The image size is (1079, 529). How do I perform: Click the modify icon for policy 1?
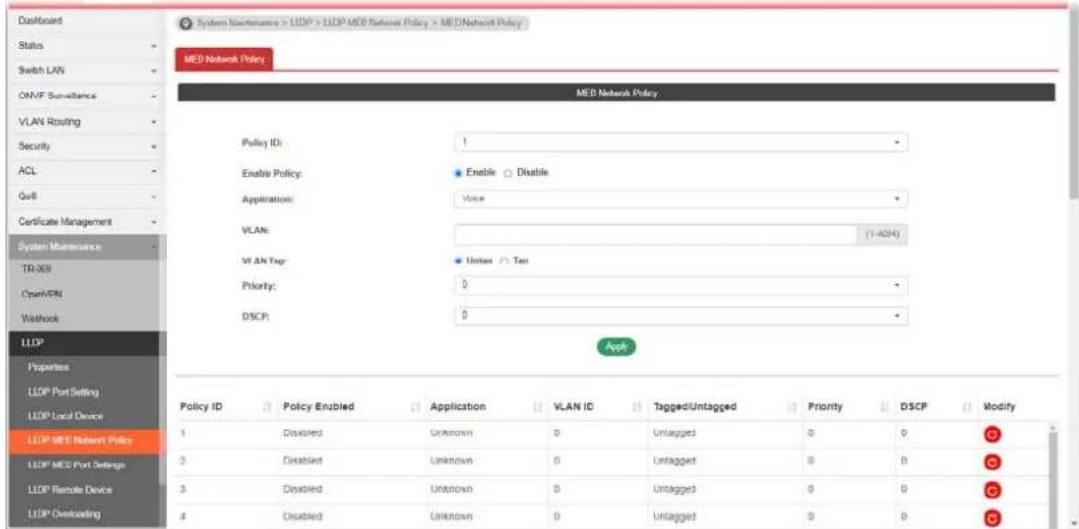[x=993, y=434]
